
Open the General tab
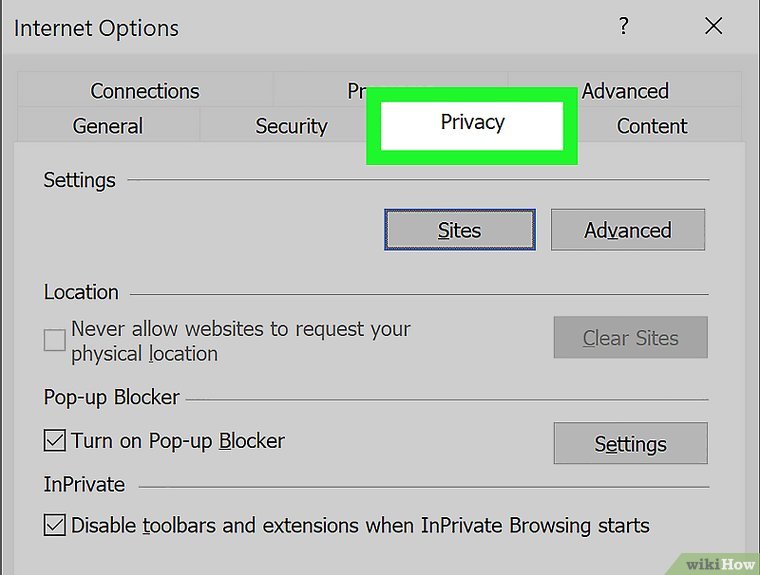coord(108,126)
